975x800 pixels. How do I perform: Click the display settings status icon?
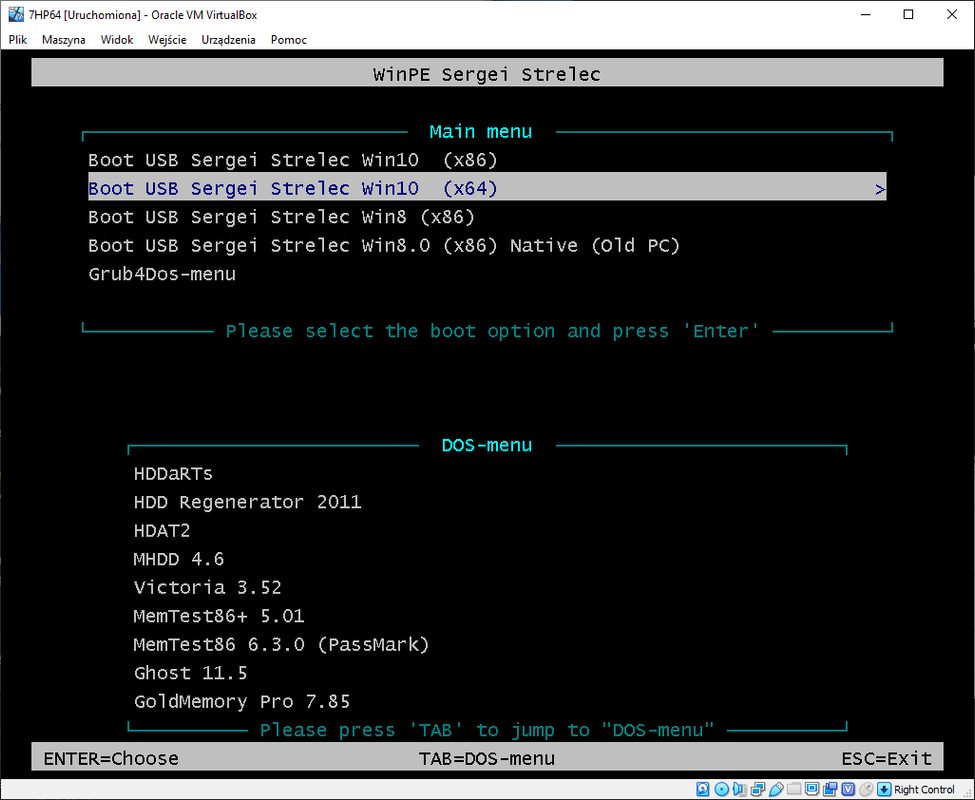click(x=812, y=789)
